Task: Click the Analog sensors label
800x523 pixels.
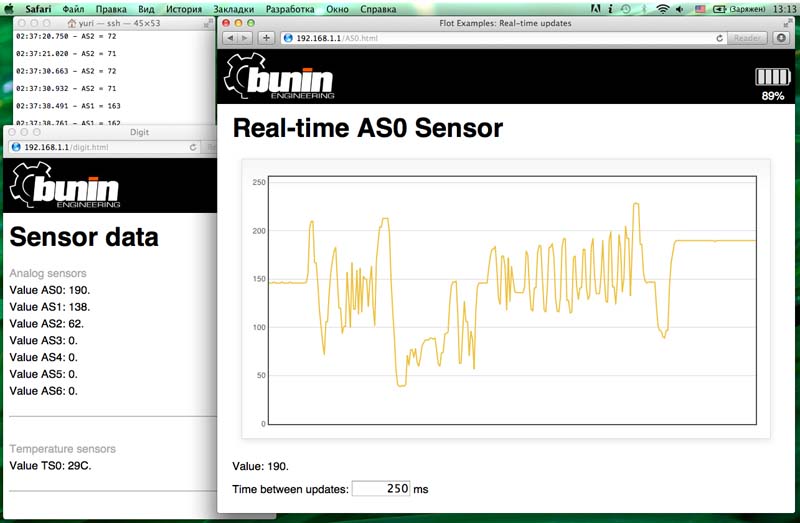Action: pos(48,273)
